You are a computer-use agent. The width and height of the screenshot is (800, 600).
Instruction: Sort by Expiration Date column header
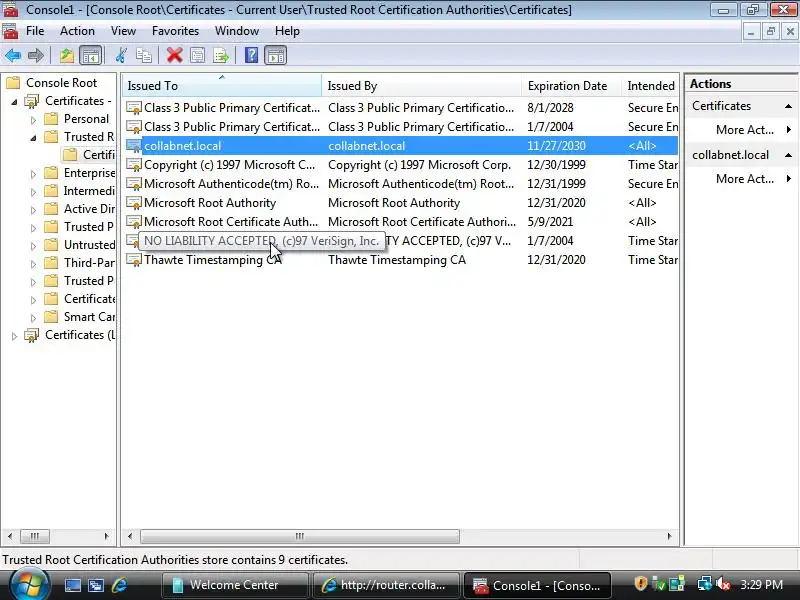click(571, 86)
